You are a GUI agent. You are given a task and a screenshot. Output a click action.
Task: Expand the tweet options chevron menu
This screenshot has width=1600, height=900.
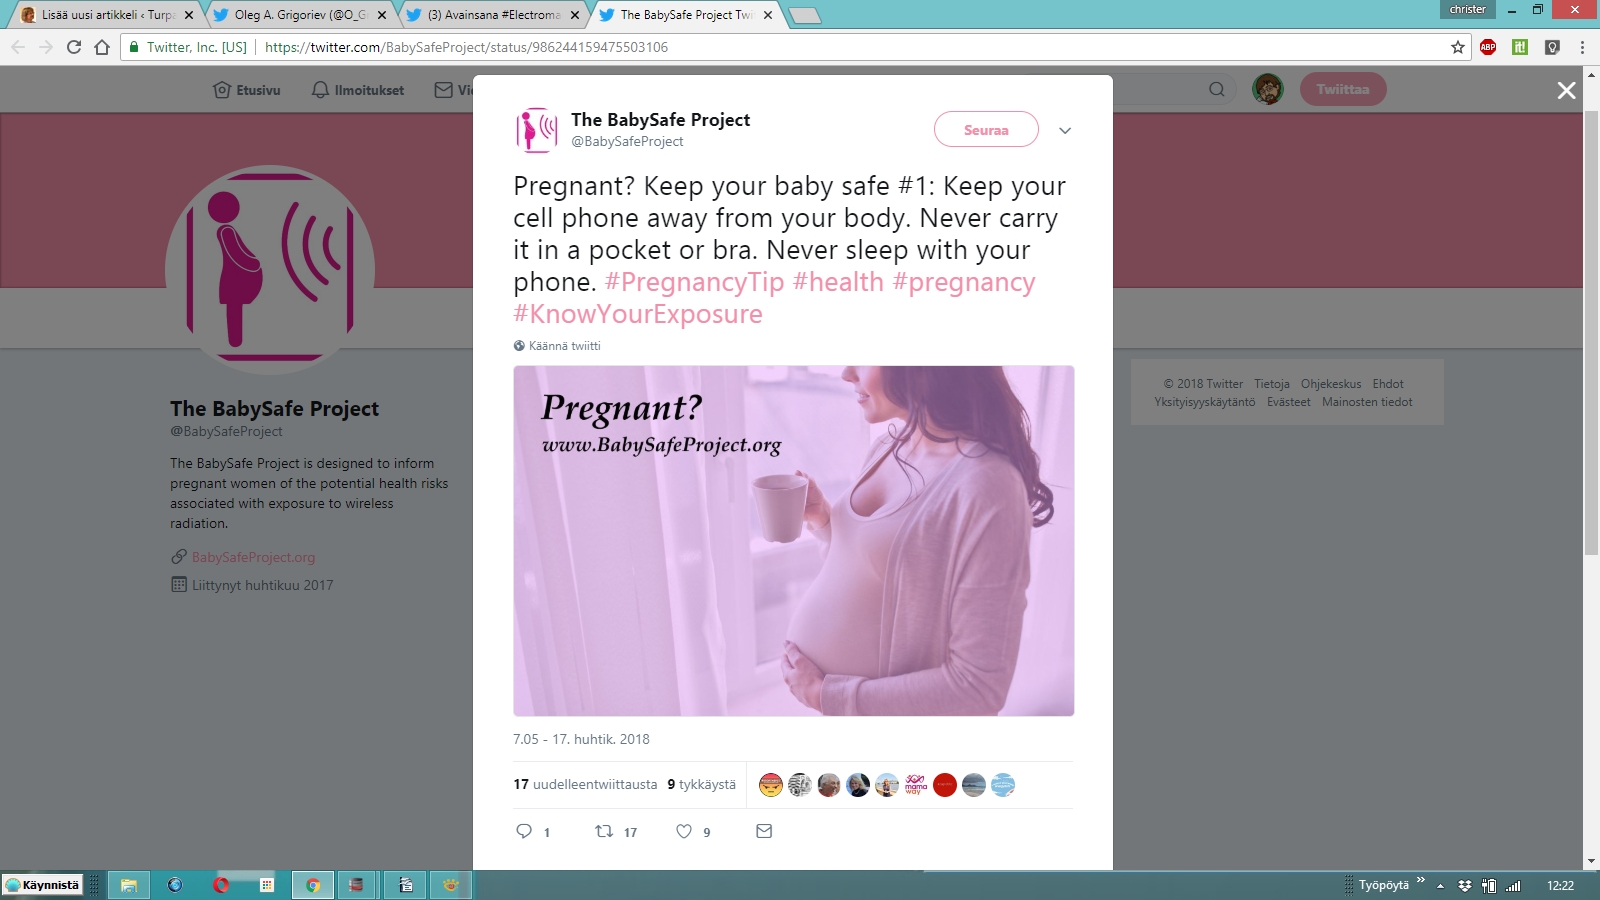tap(1065, 130)
